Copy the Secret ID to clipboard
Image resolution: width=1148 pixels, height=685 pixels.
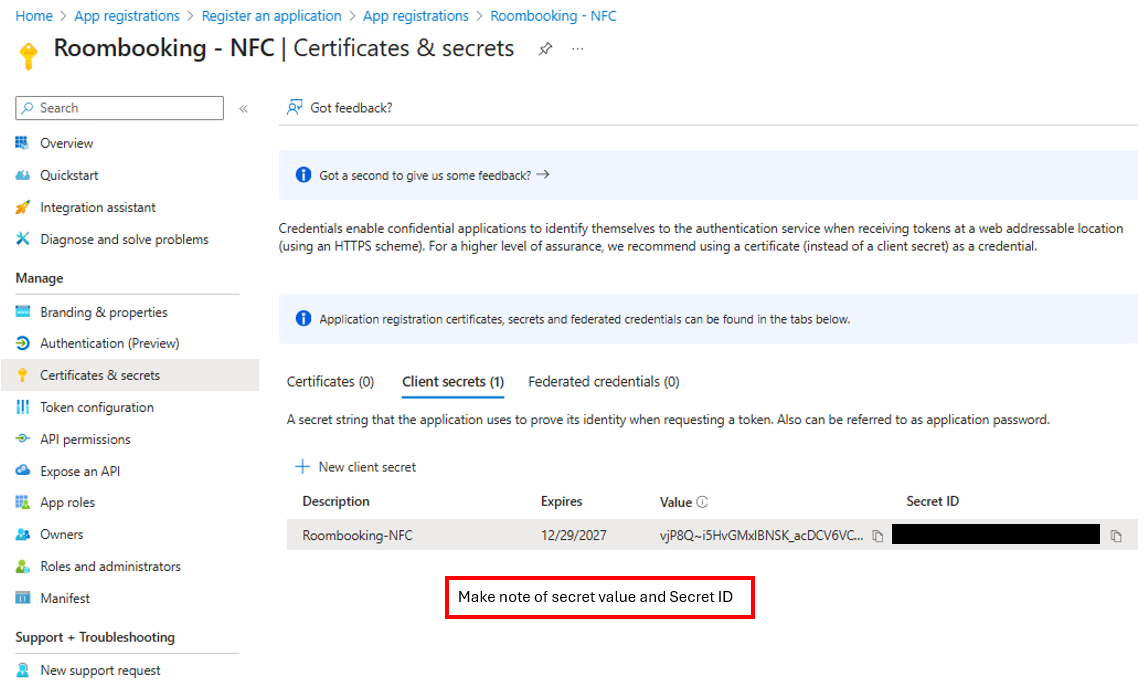click(x=1116, y=536)
